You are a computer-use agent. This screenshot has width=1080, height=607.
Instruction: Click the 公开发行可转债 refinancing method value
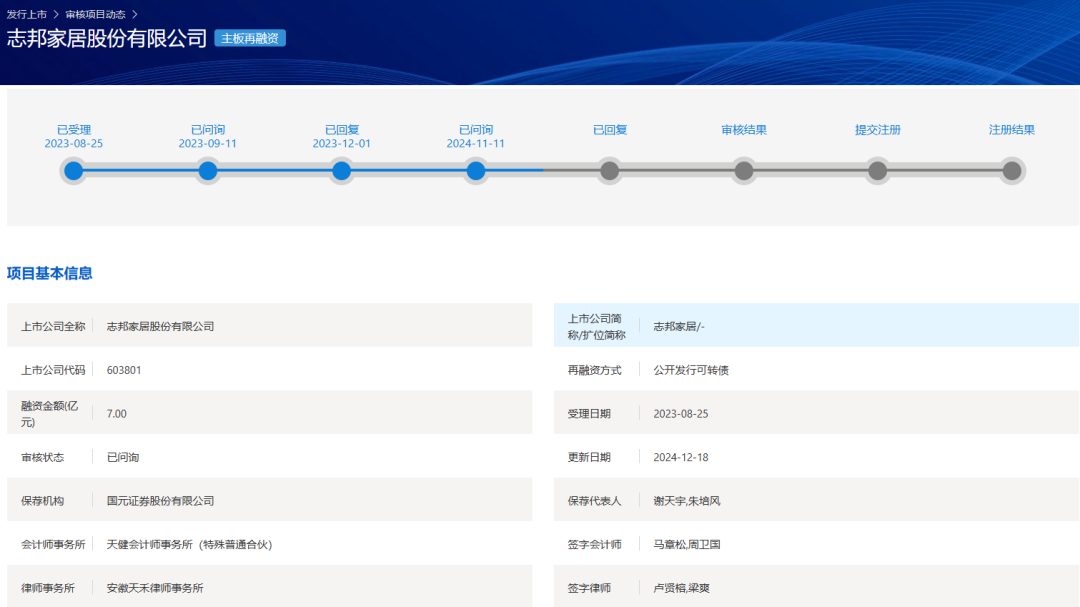691,370
